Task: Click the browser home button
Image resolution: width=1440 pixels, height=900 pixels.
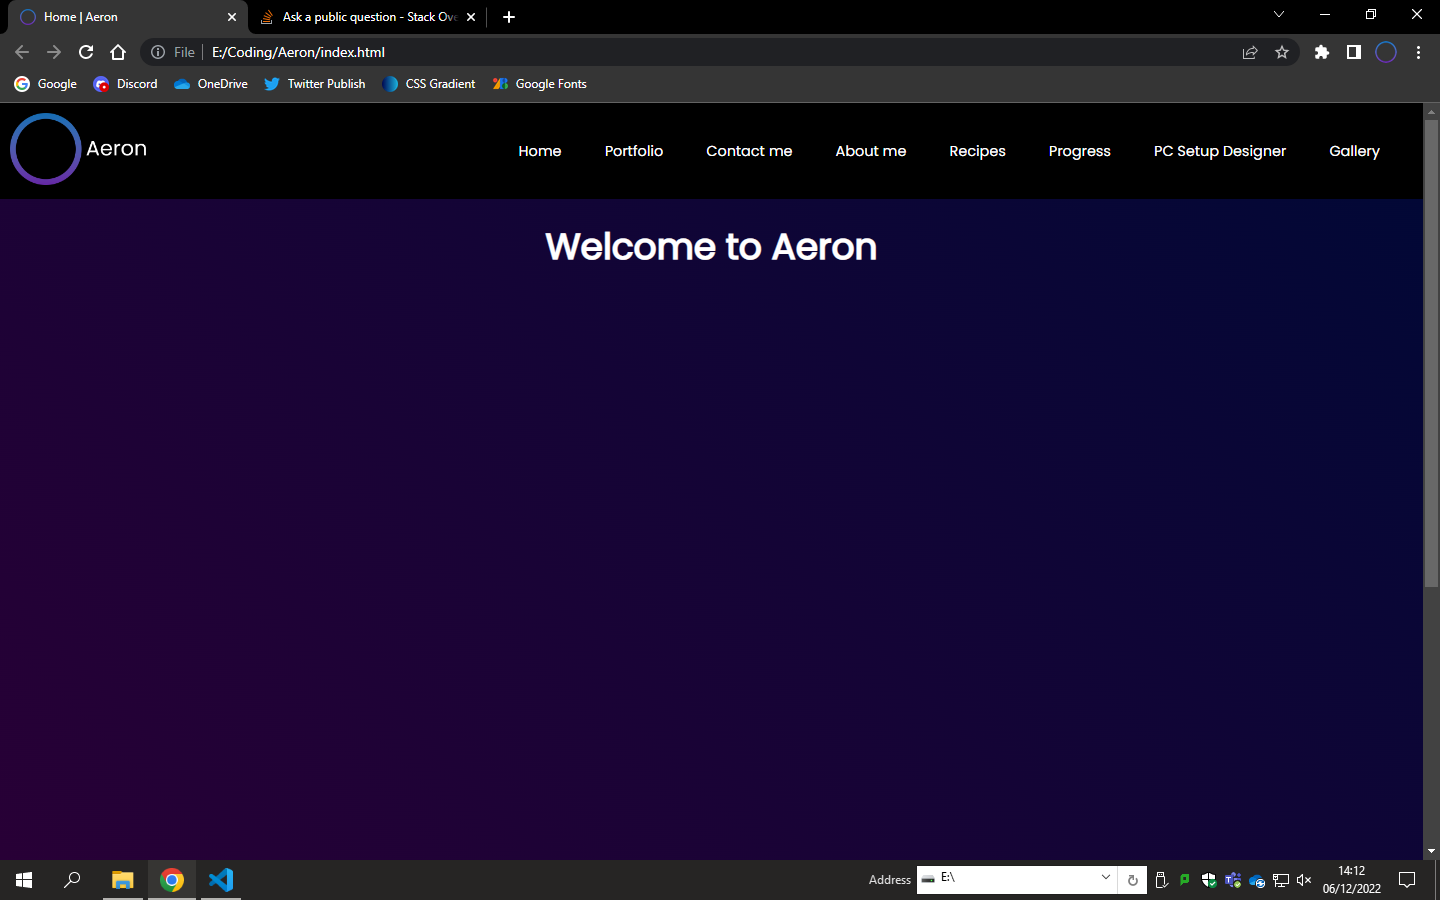Action: pos(118,52)
